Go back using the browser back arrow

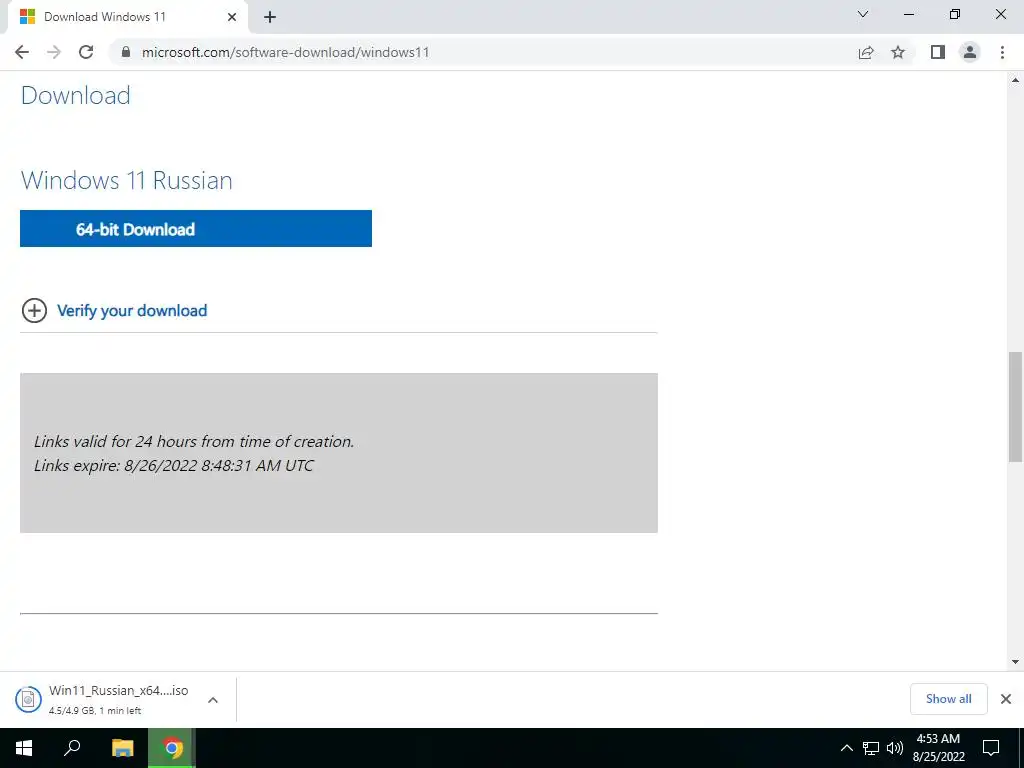point(22,52)
